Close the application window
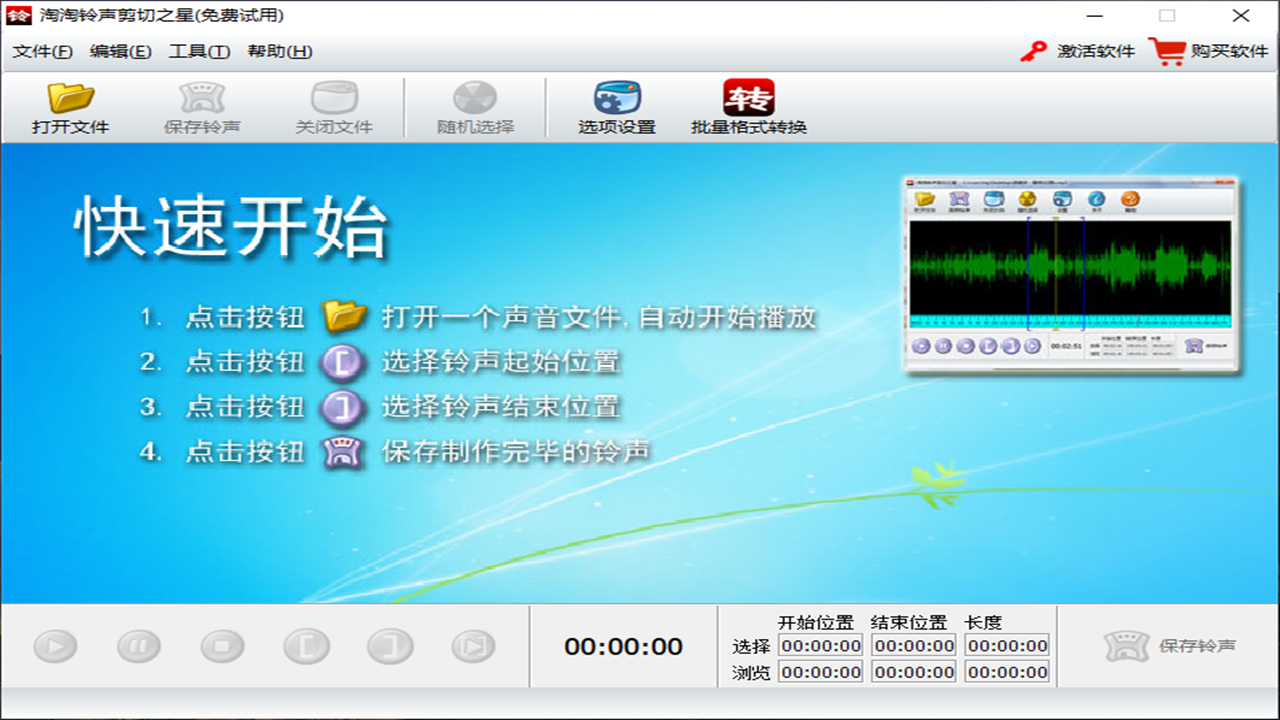The image size is (1280, 720). pos(1241,16)
